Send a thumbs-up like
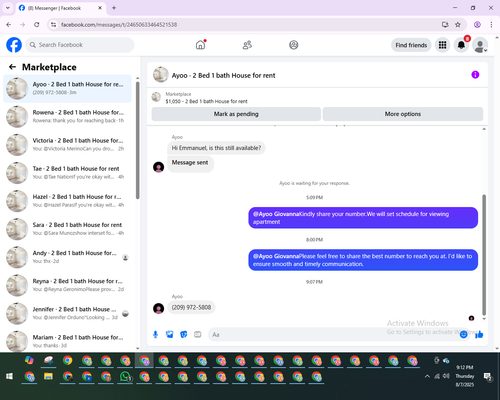This screenshot has width=500, height=400. pos(479,334)
